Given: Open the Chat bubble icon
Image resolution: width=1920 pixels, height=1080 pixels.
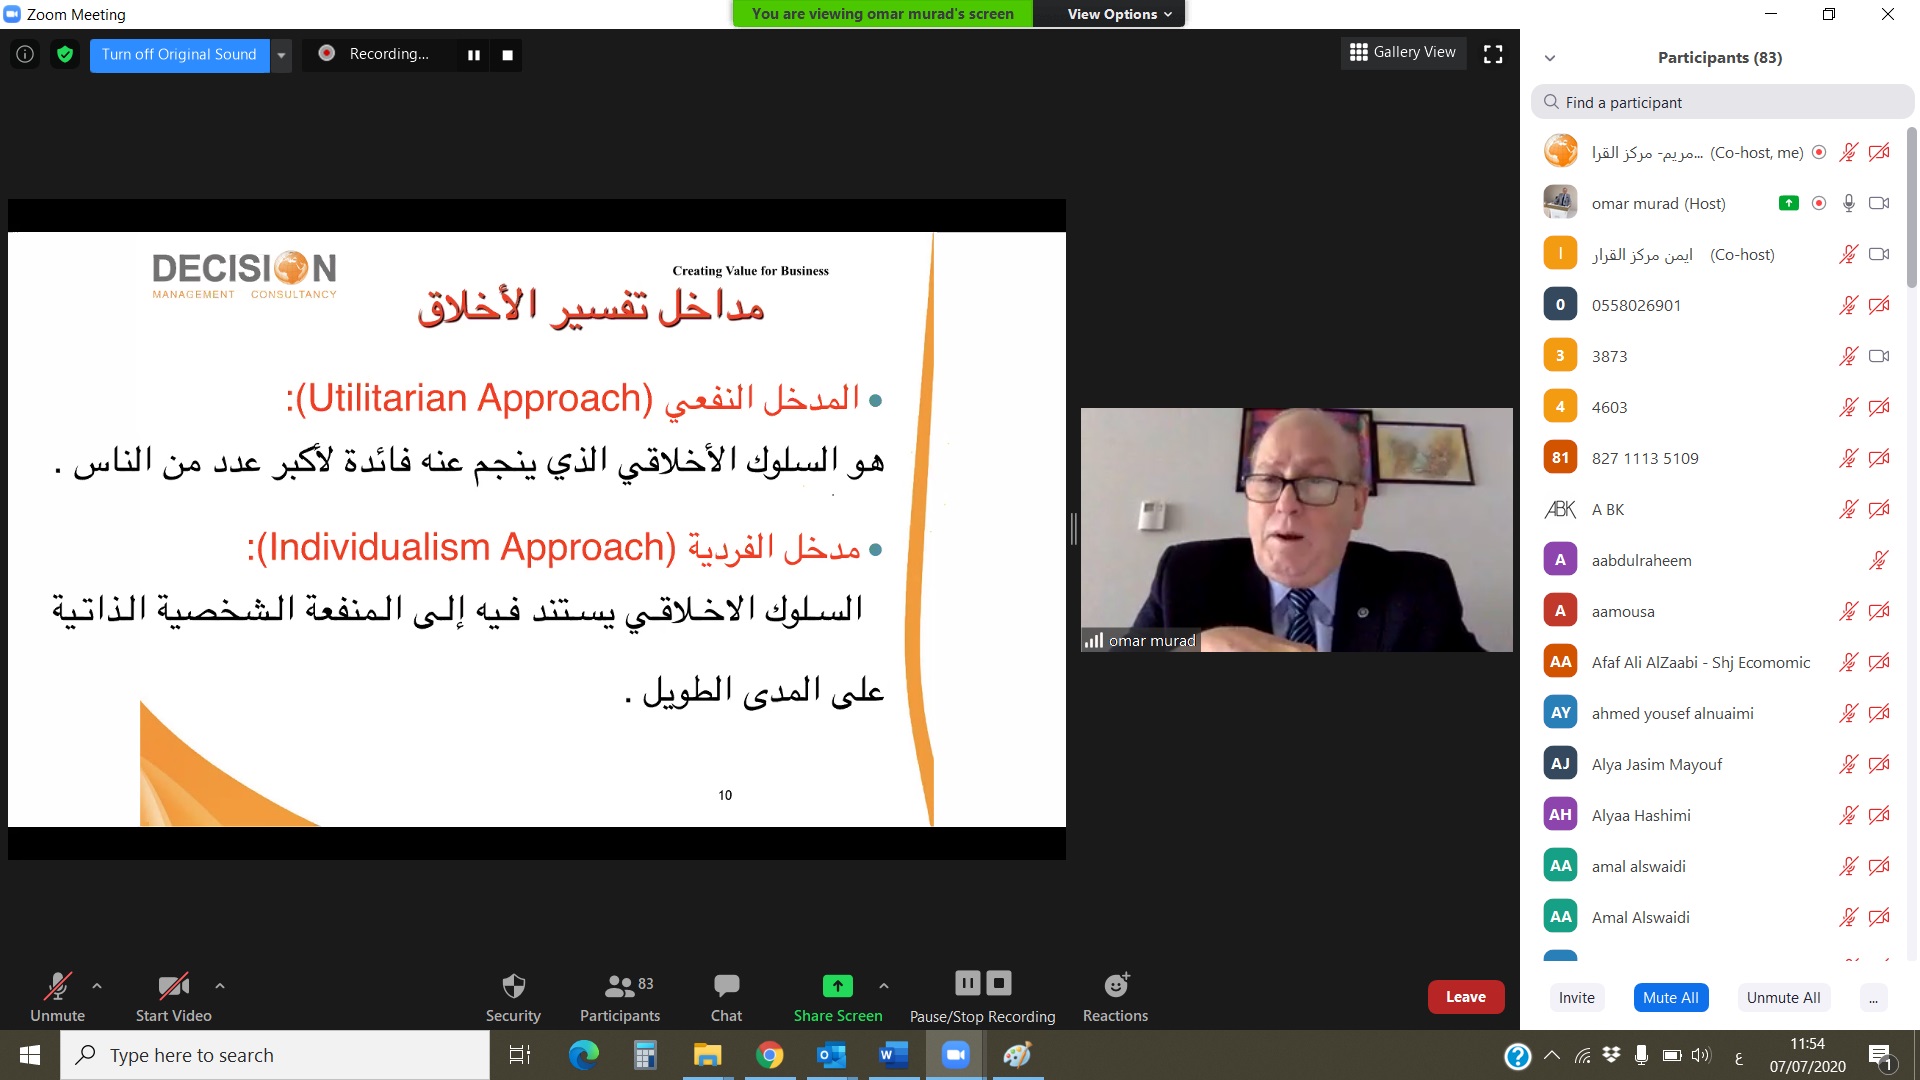Looking at the screenshot, I should point(726,986).
